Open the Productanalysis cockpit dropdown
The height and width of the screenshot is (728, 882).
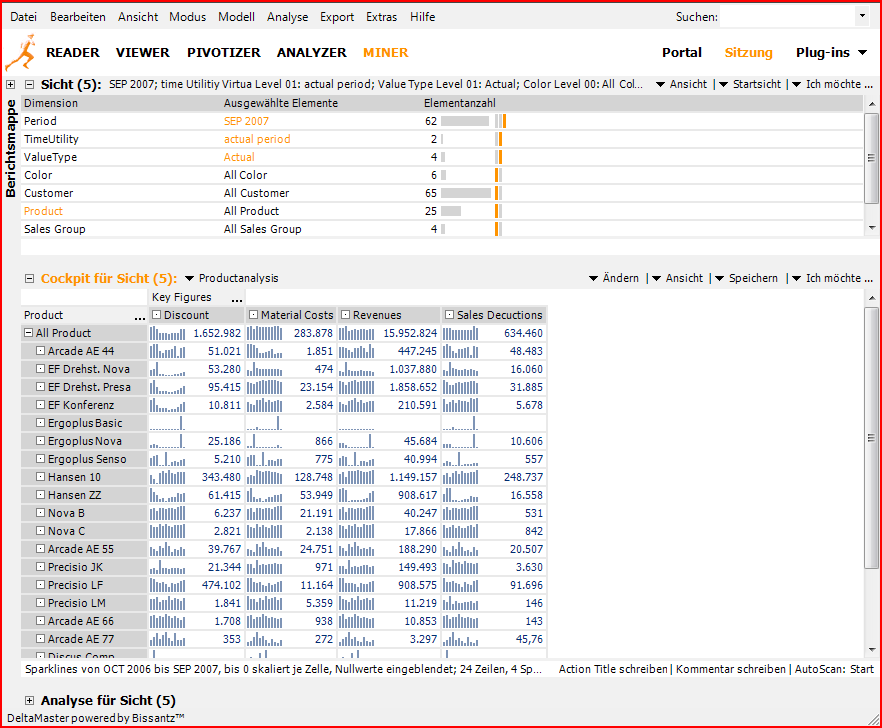(232, 278)
